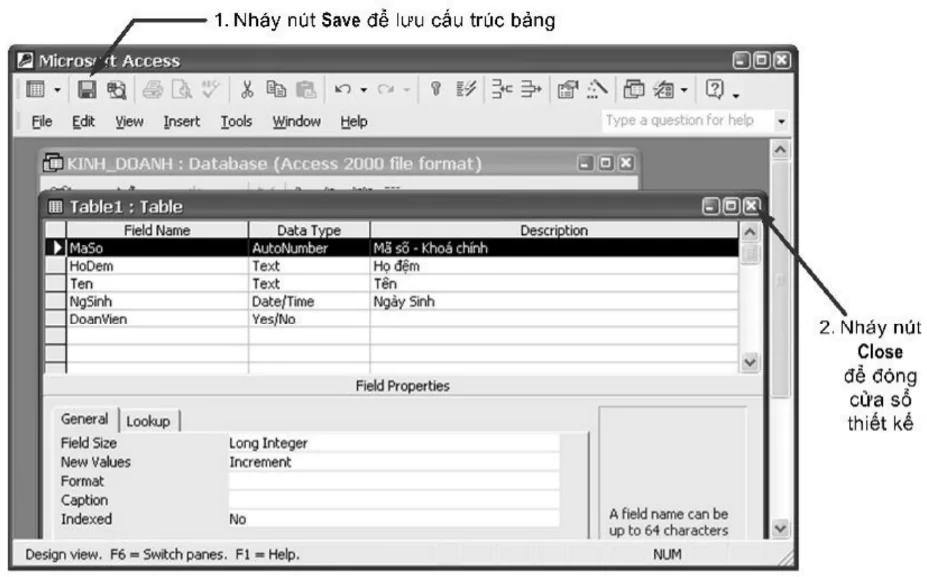This screenshot has width=927, height=577.
Task: Click the AutoNumber data type cell
Action: [x=309, y=248]
